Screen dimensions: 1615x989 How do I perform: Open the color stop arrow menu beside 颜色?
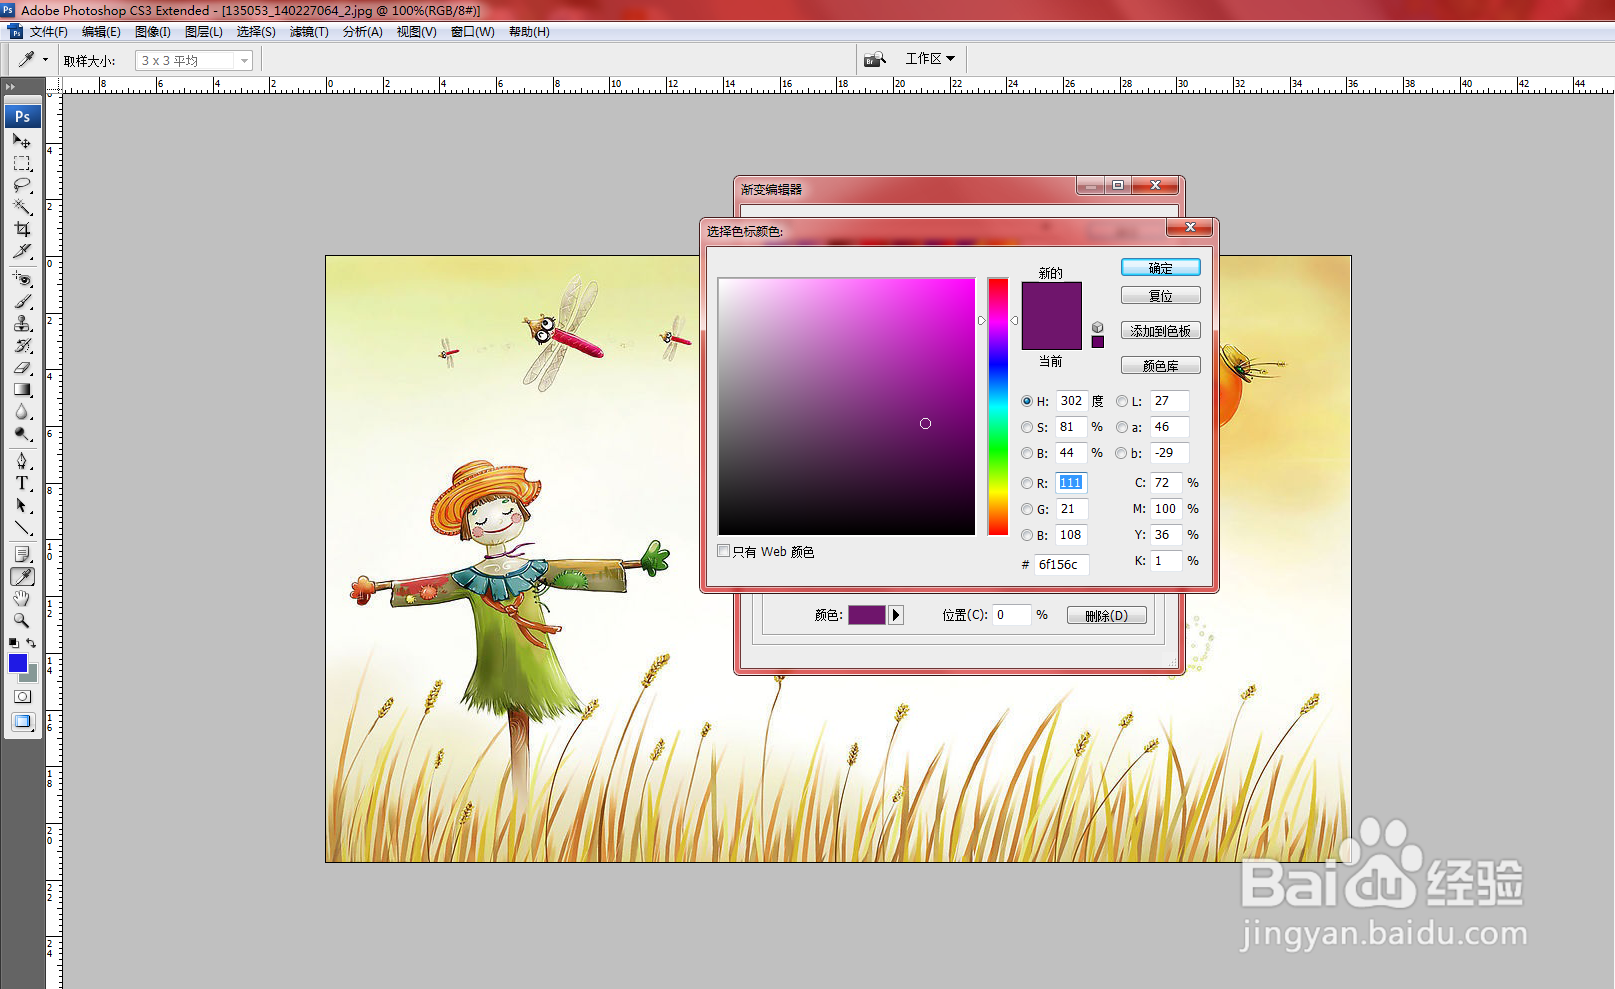point(896,615)
